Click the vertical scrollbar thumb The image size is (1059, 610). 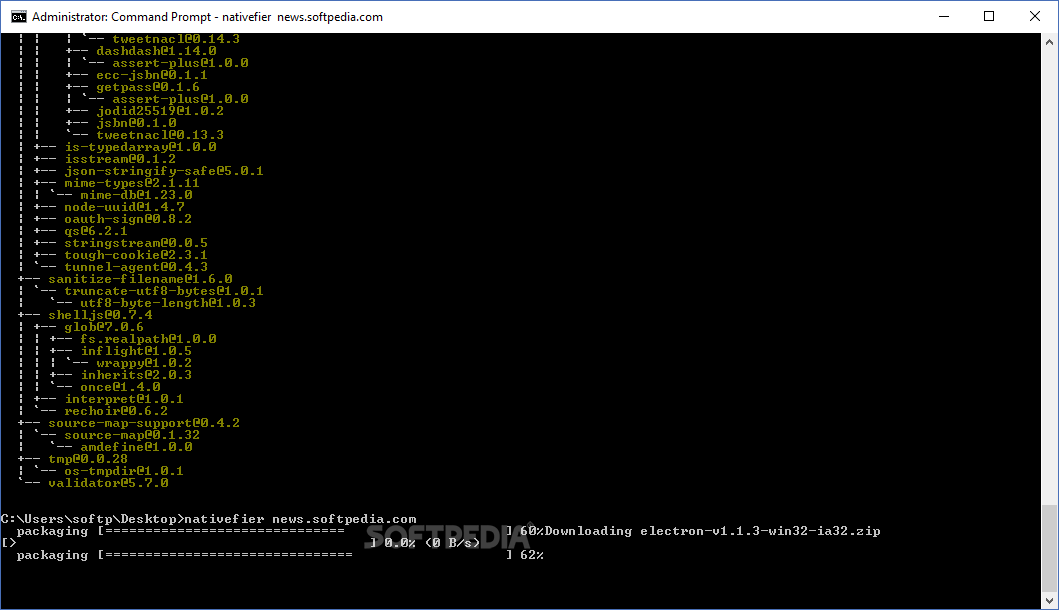pyautogui.click(x=1049, y=547)
